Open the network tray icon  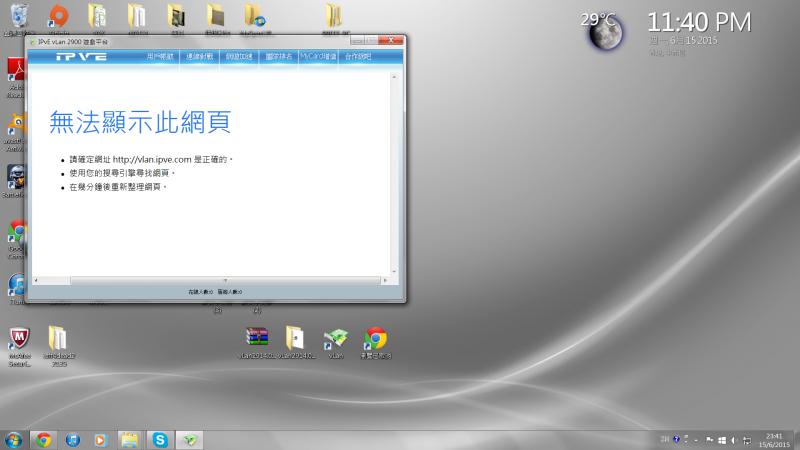(746, 440)
